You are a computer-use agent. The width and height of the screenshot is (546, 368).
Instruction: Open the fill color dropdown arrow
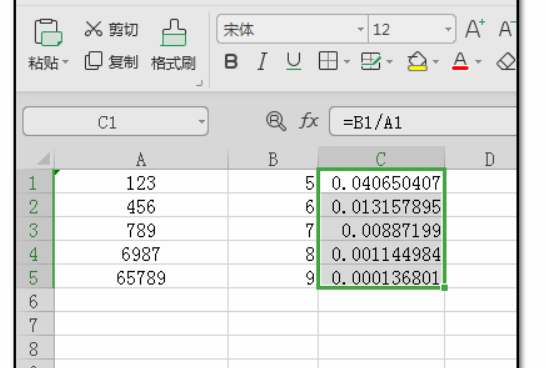436,62
